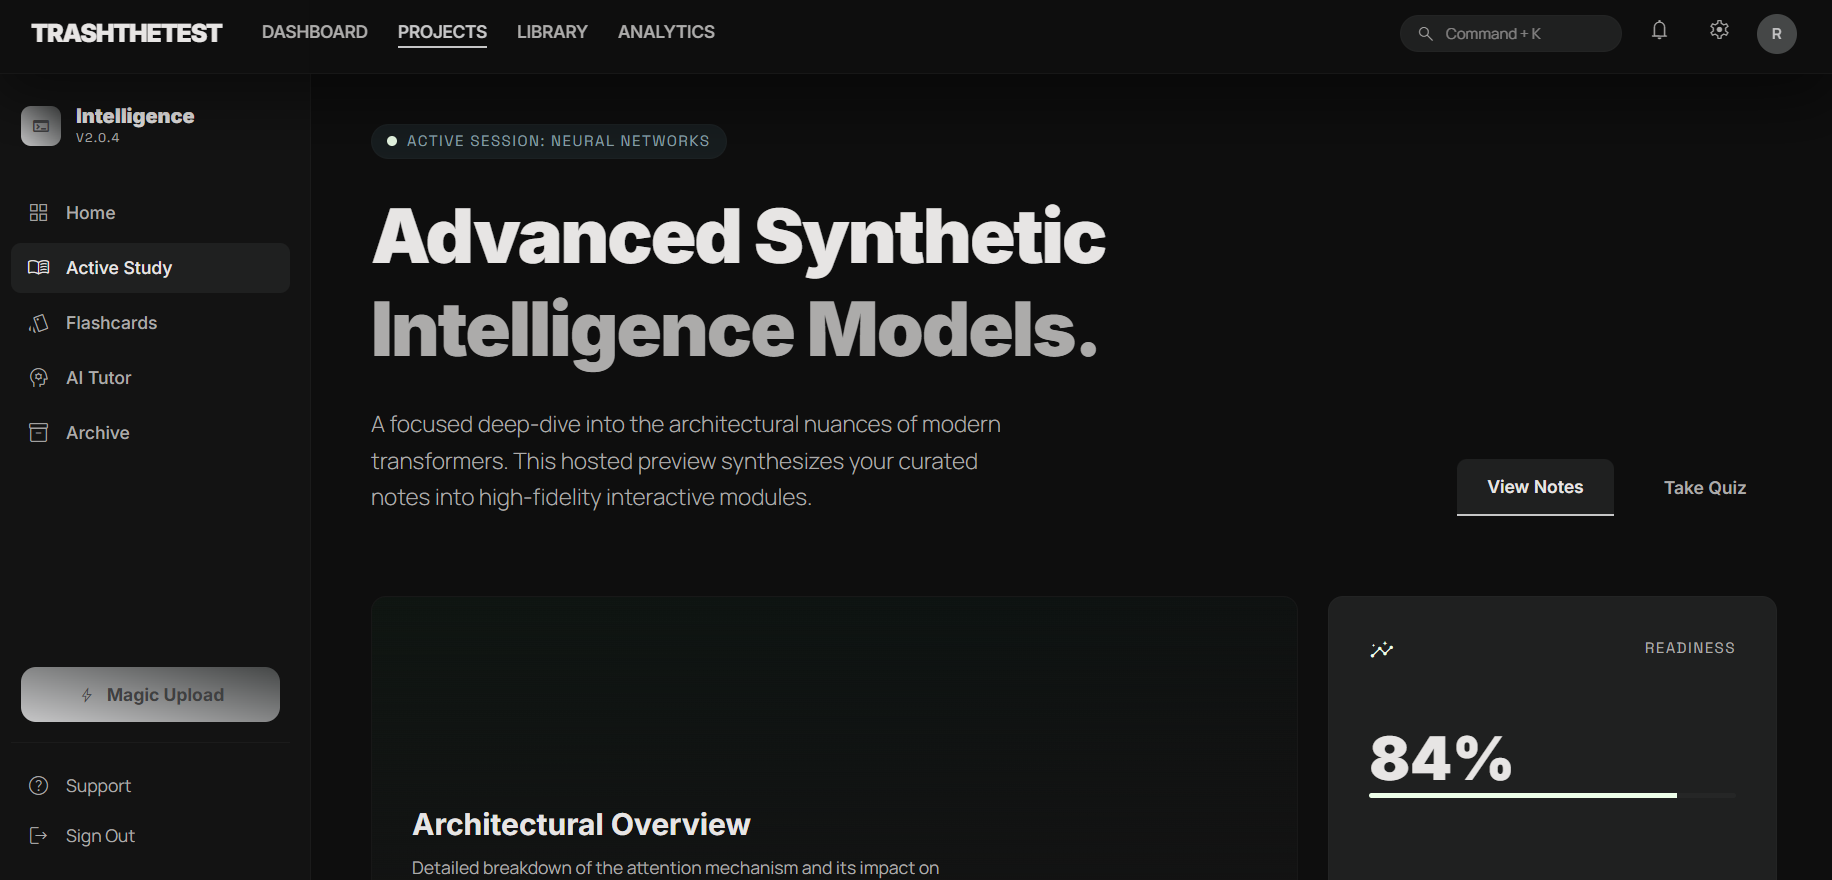Click the lightning bolt on Magic Upload
1832x880 pixels.
point(87,695)
